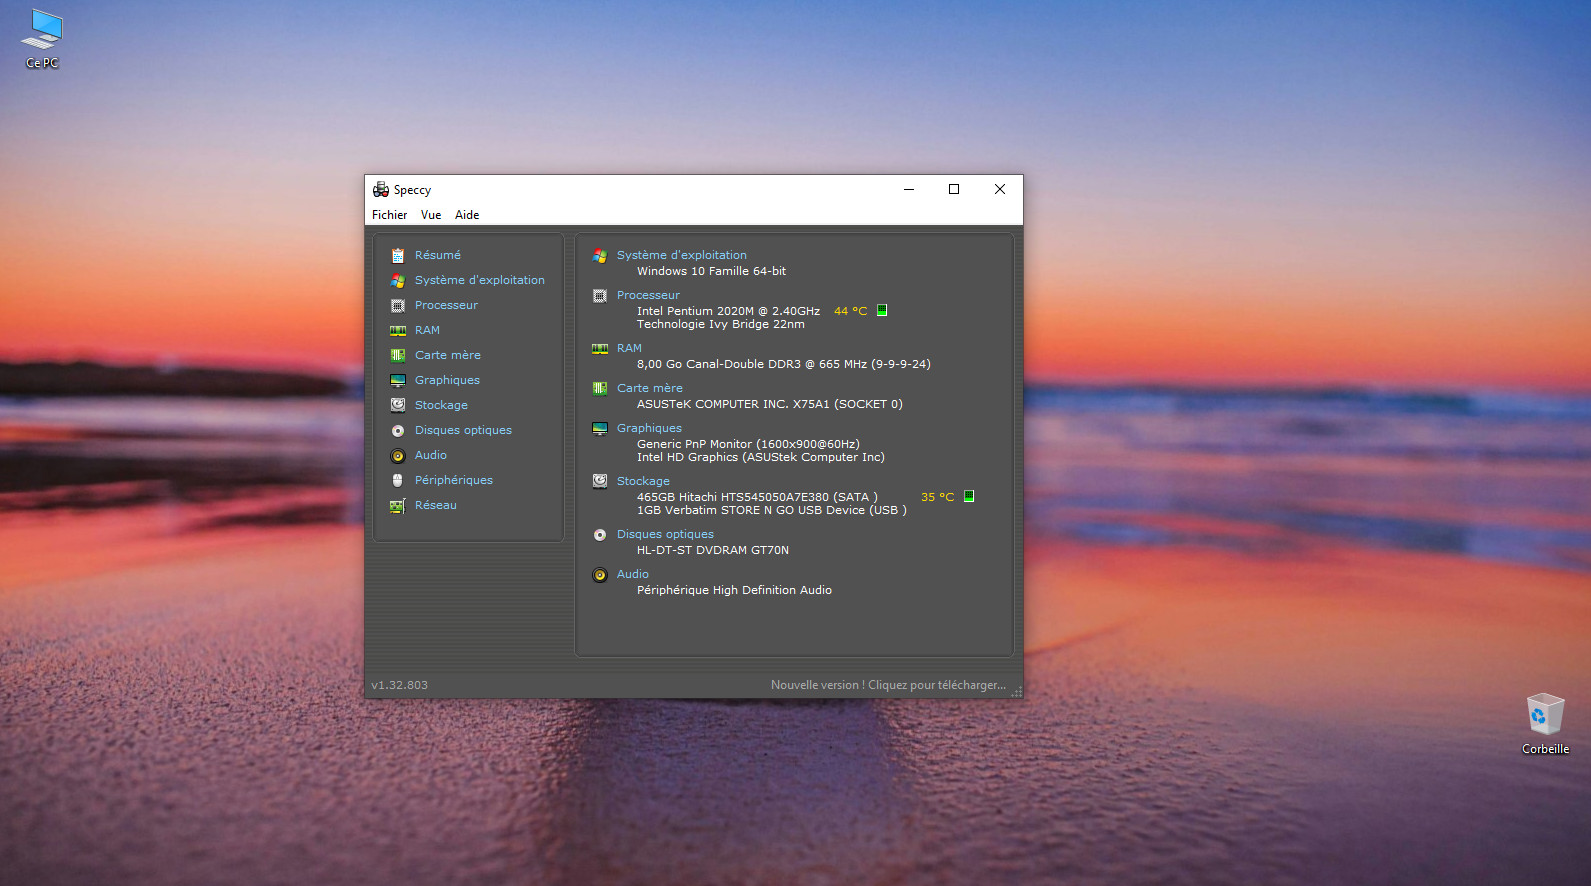Click the hard drive icon in summary panel

tap(600, 481)
